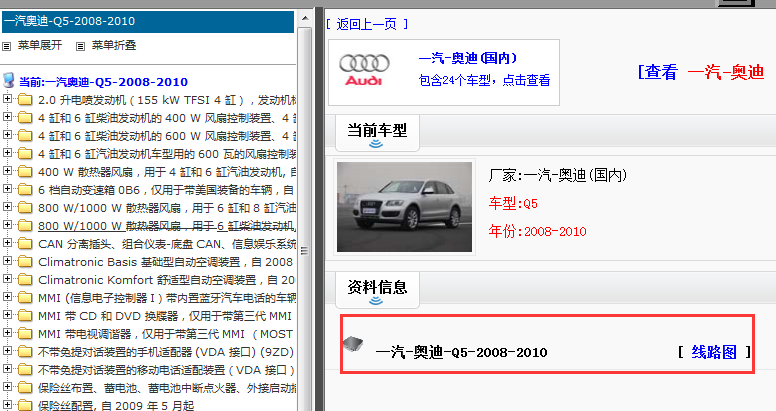Click folder icon of 800 W/1000 W 6 缸柴油发动机 row
776x411 pixels.
25,226
